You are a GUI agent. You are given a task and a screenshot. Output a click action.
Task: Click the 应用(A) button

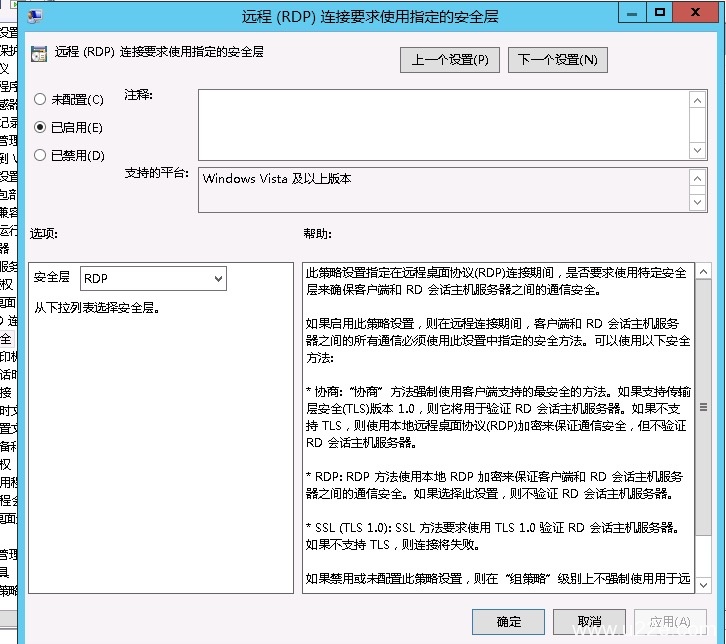tap(670, 621)
